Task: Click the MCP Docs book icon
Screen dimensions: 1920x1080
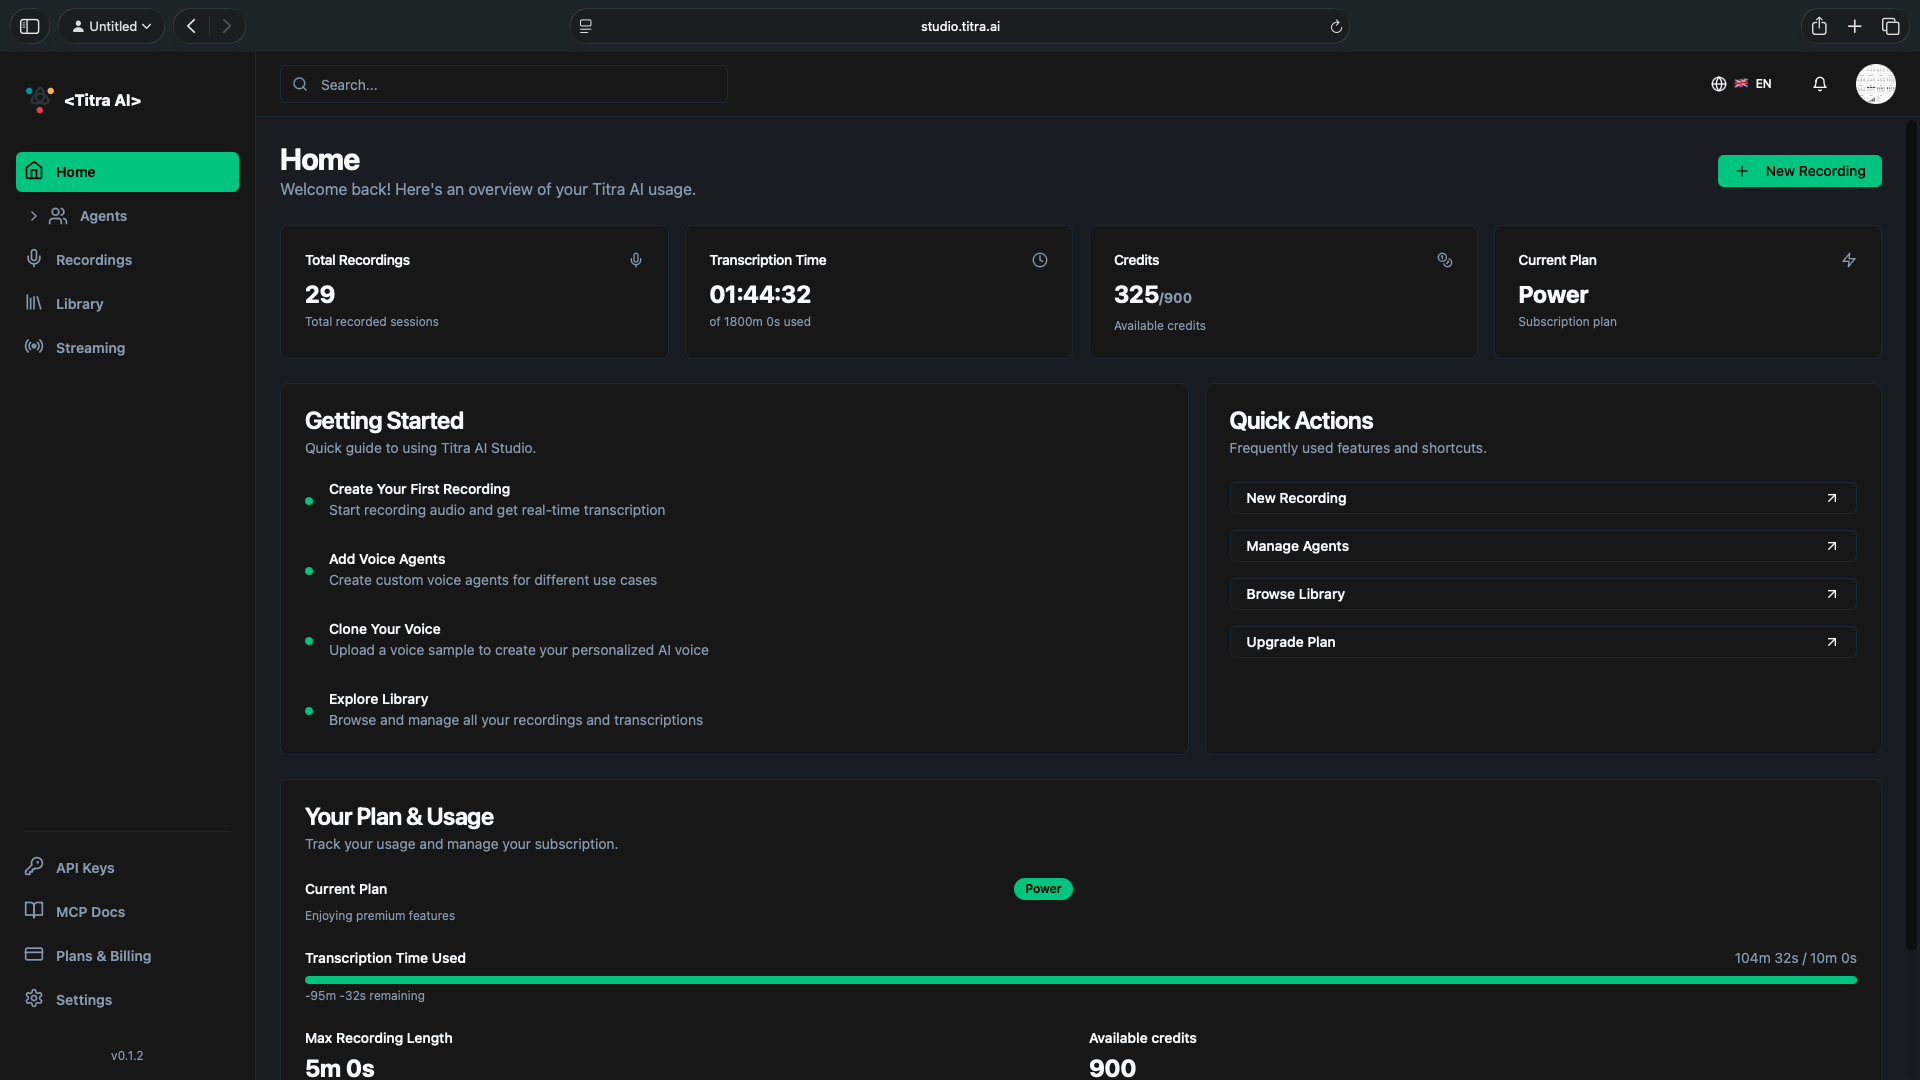Action: 34,910
